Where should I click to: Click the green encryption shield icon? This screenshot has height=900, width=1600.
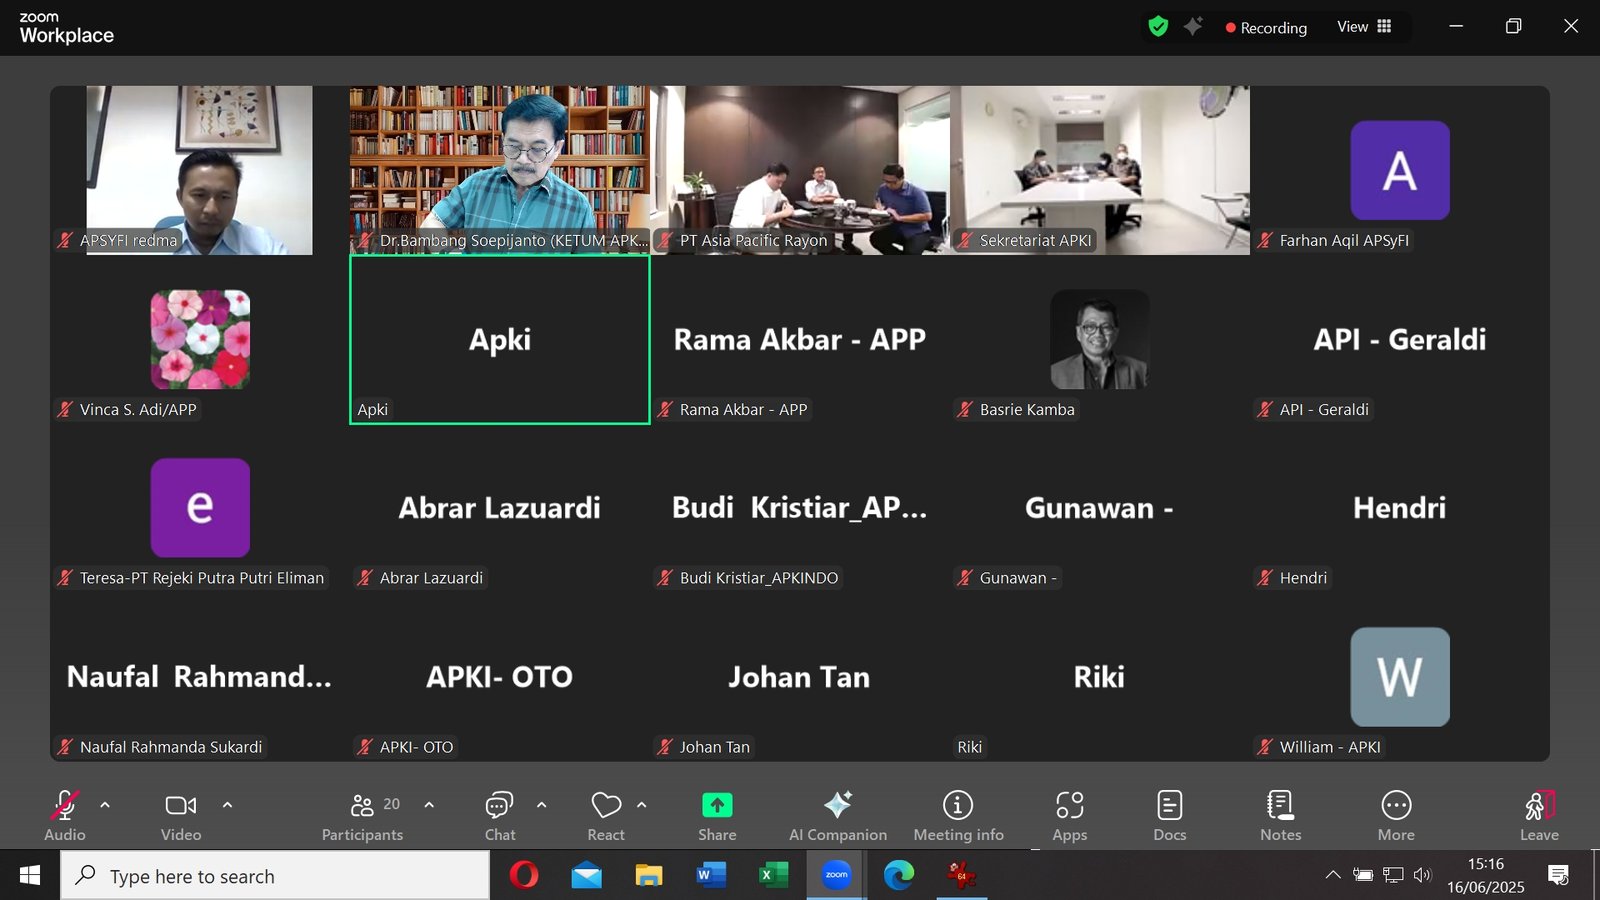1158,27
